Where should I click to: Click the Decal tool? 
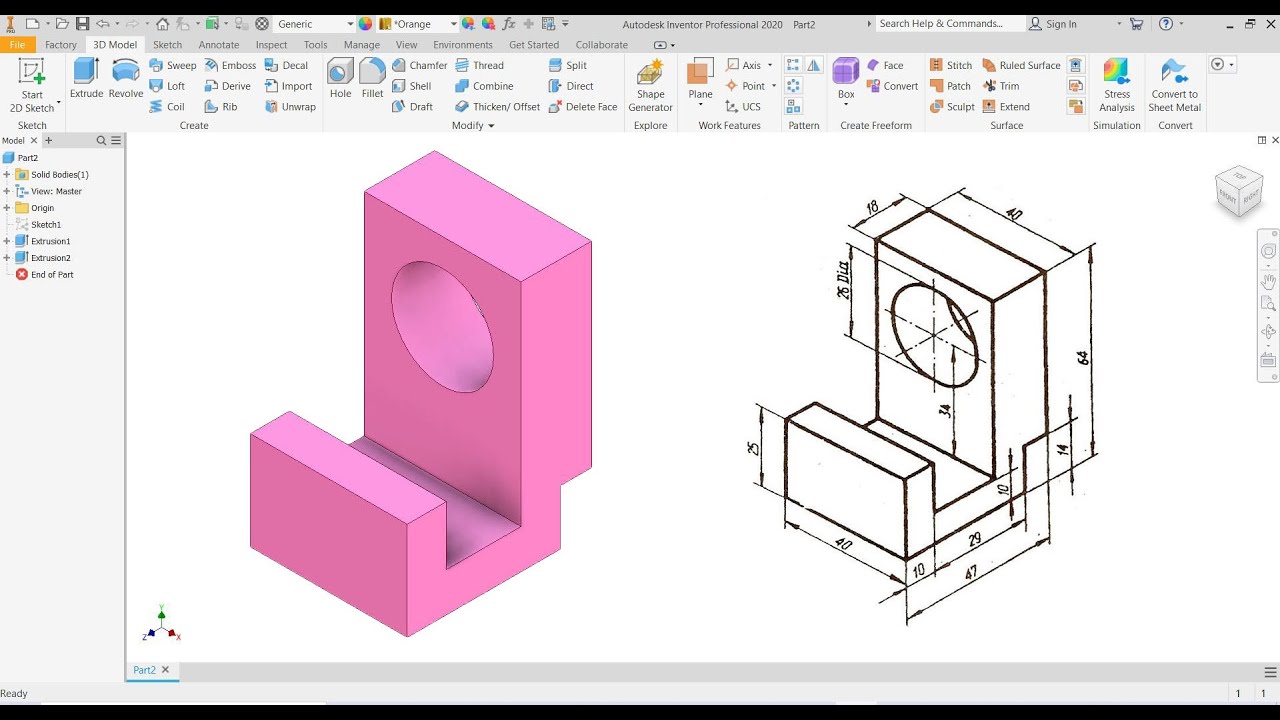[x=286, y=65]
